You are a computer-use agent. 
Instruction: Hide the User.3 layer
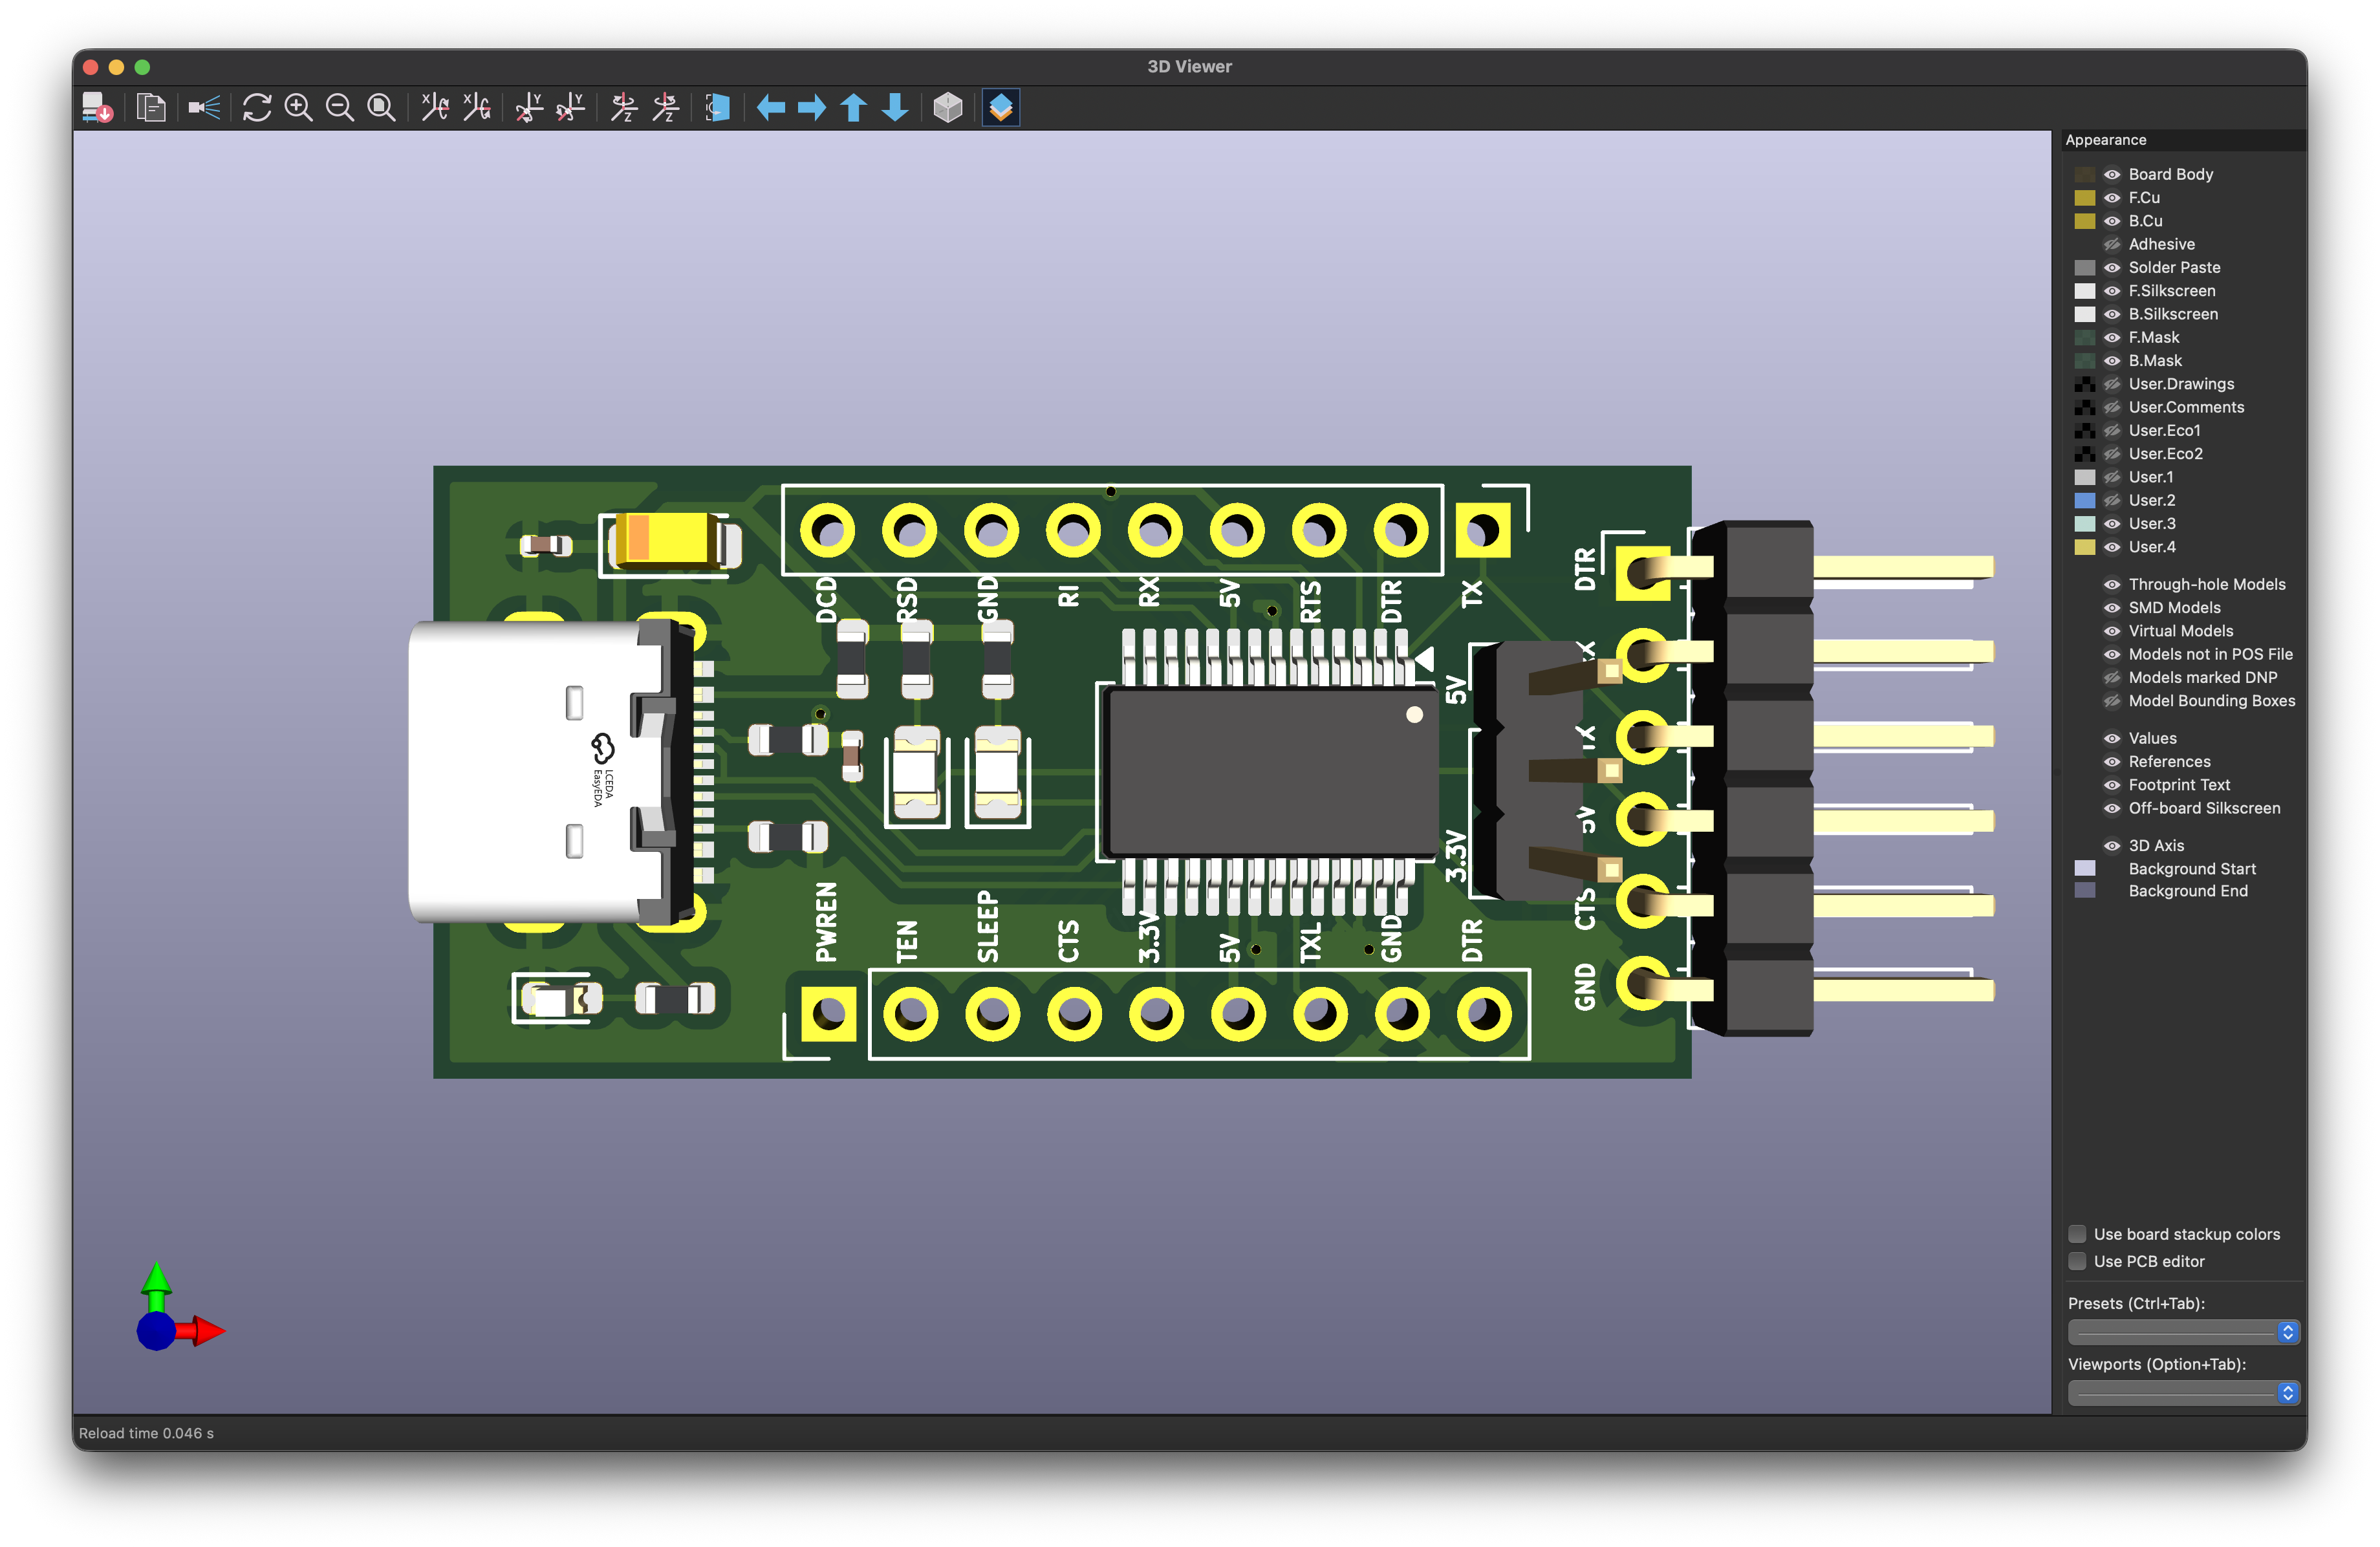(2112, 524)
